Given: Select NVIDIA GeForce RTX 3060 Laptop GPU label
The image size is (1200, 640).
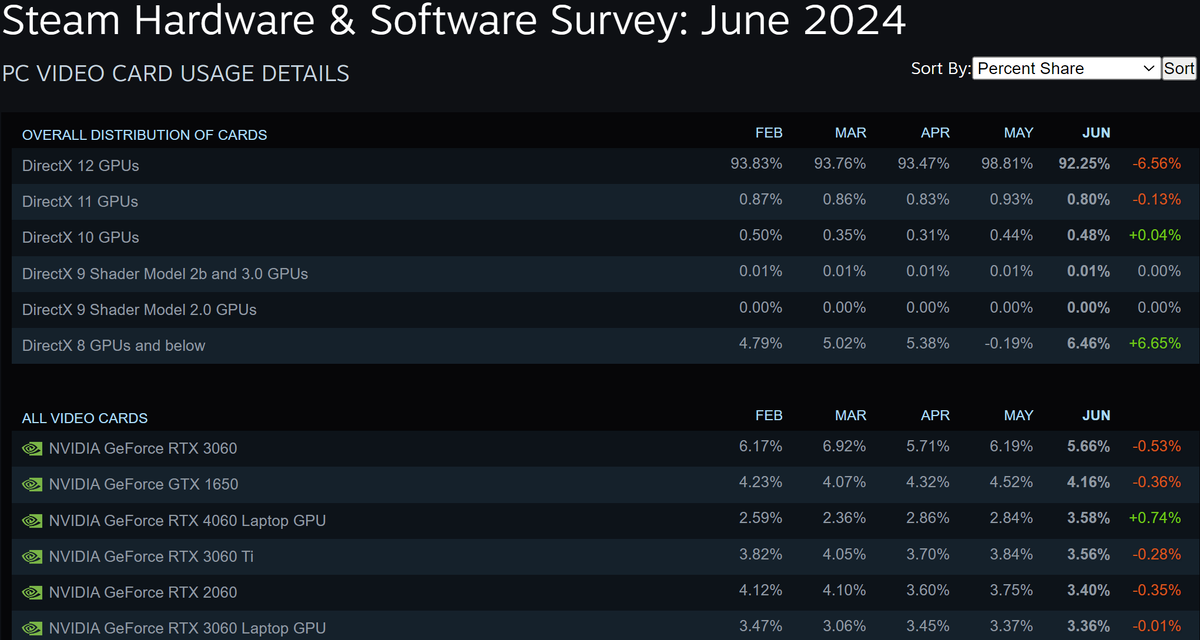Looking at the screenshot, I should 187,628.
